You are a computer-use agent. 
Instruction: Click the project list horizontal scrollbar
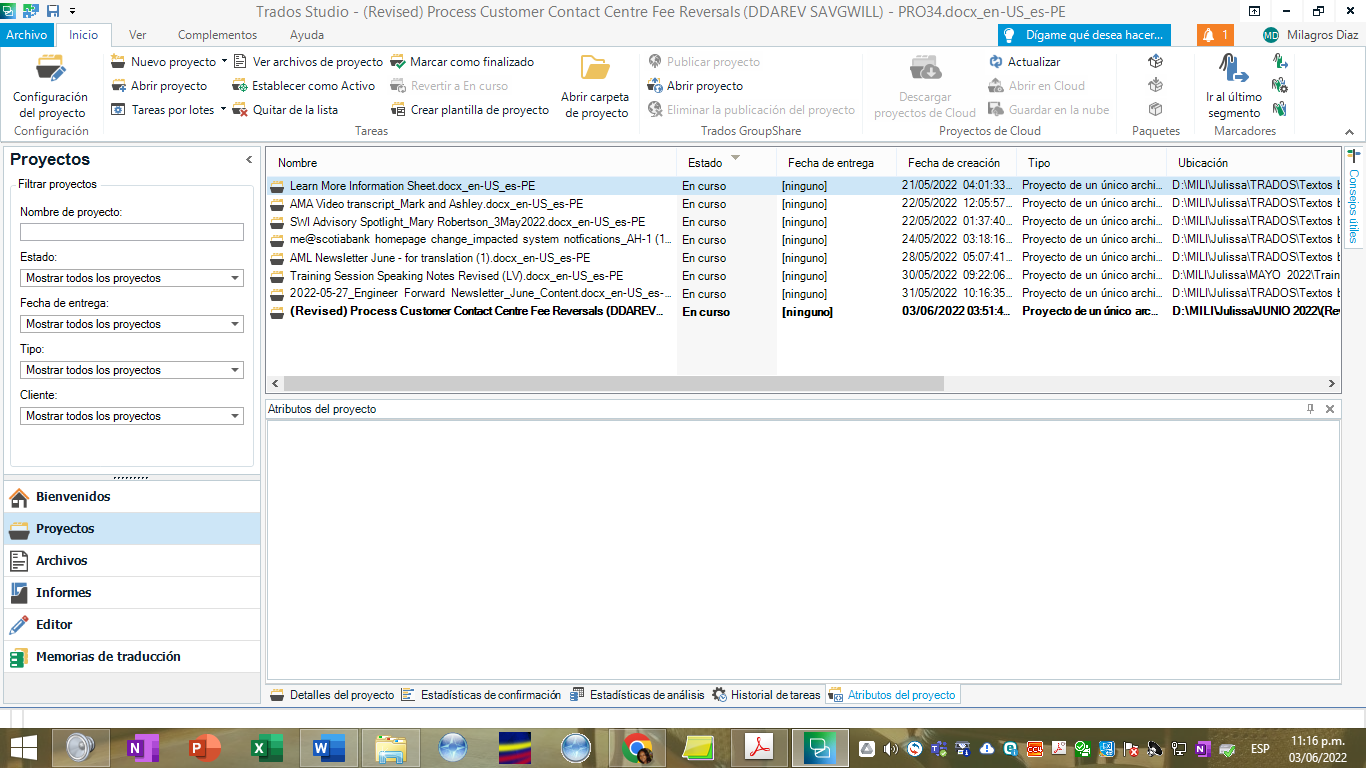point(613,384)
